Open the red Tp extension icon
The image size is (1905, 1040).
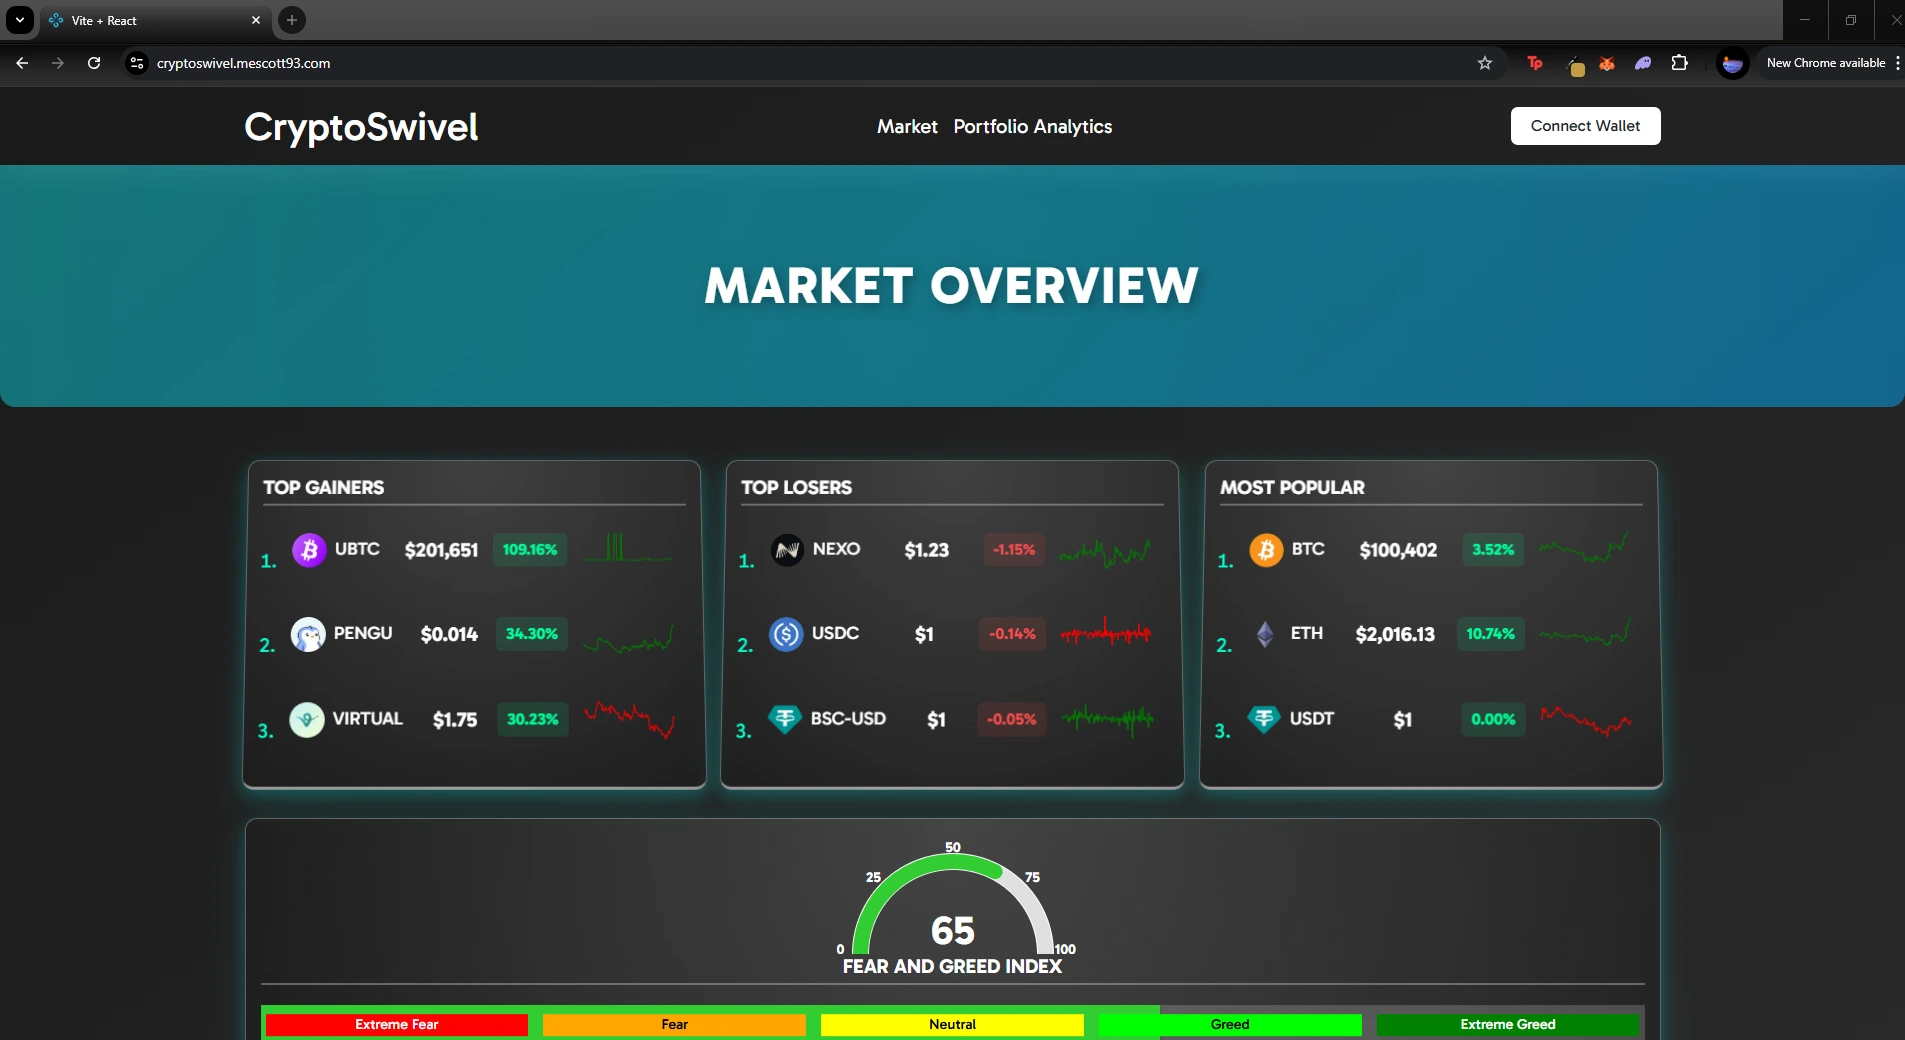pyautogui.click(x=1535, y=63)
